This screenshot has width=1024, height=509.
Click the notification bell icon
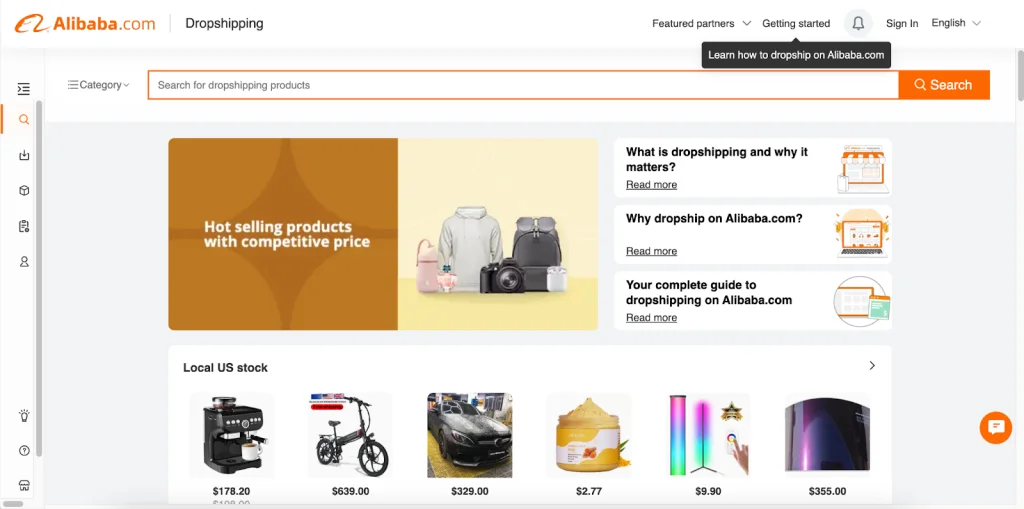point(858,23)
